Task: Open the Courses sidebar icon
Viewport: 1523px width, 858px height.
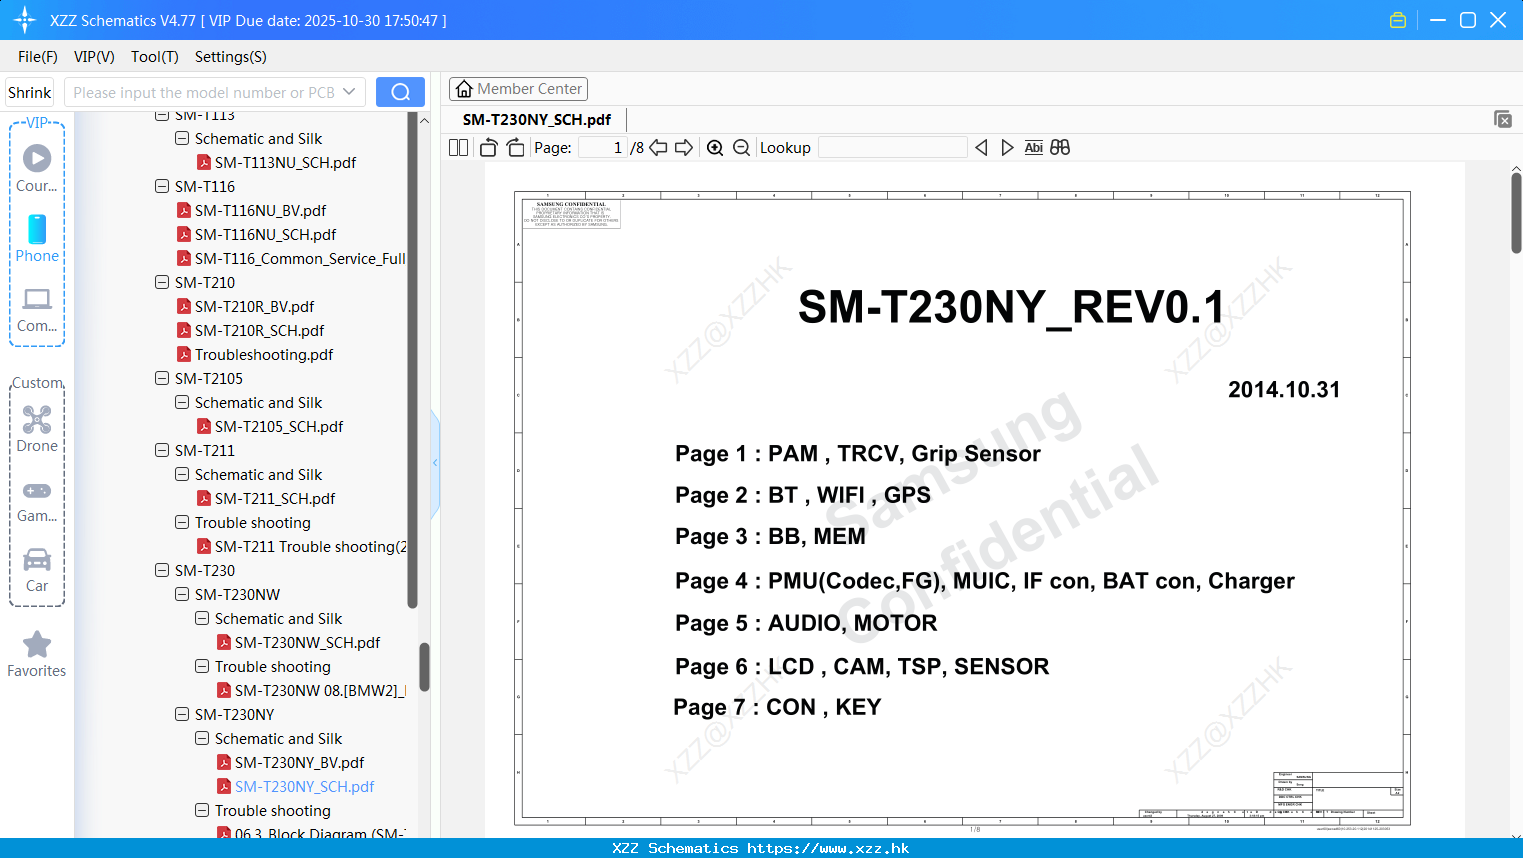Action: [x=37, y=169]
